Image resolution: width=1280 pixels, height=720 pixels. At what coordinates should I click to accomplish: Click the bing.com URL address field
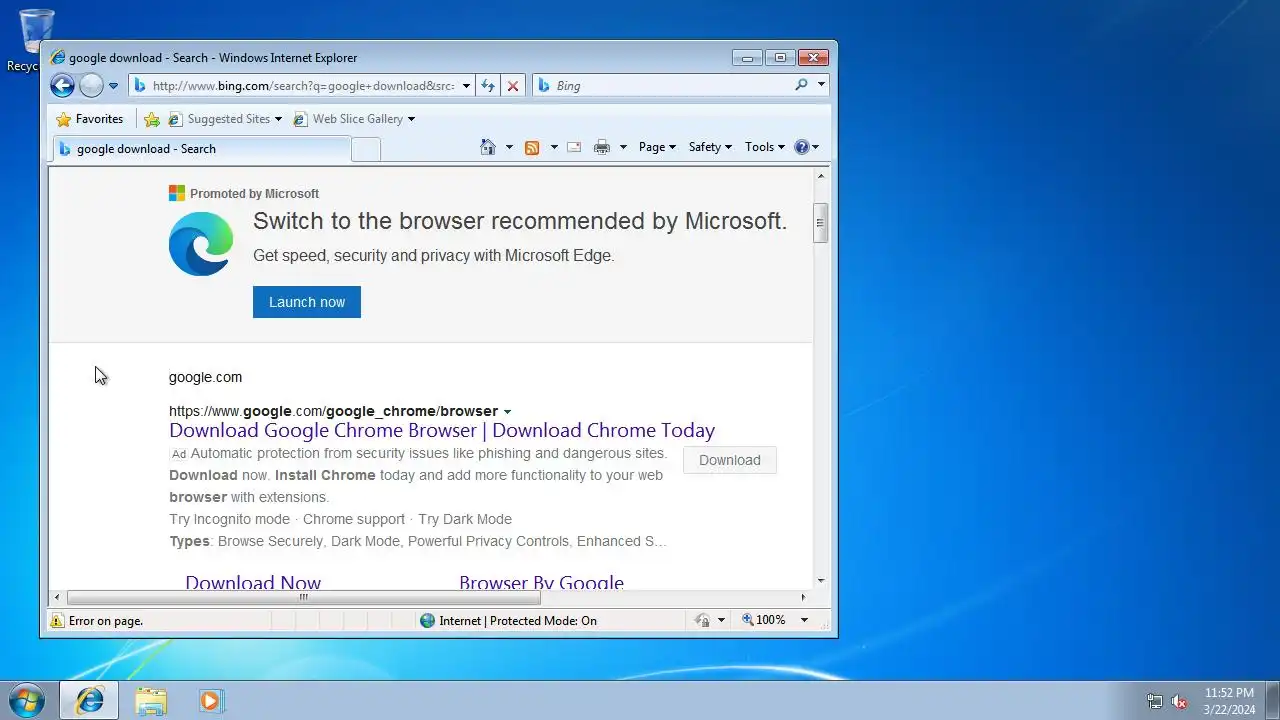pos(303,86)
